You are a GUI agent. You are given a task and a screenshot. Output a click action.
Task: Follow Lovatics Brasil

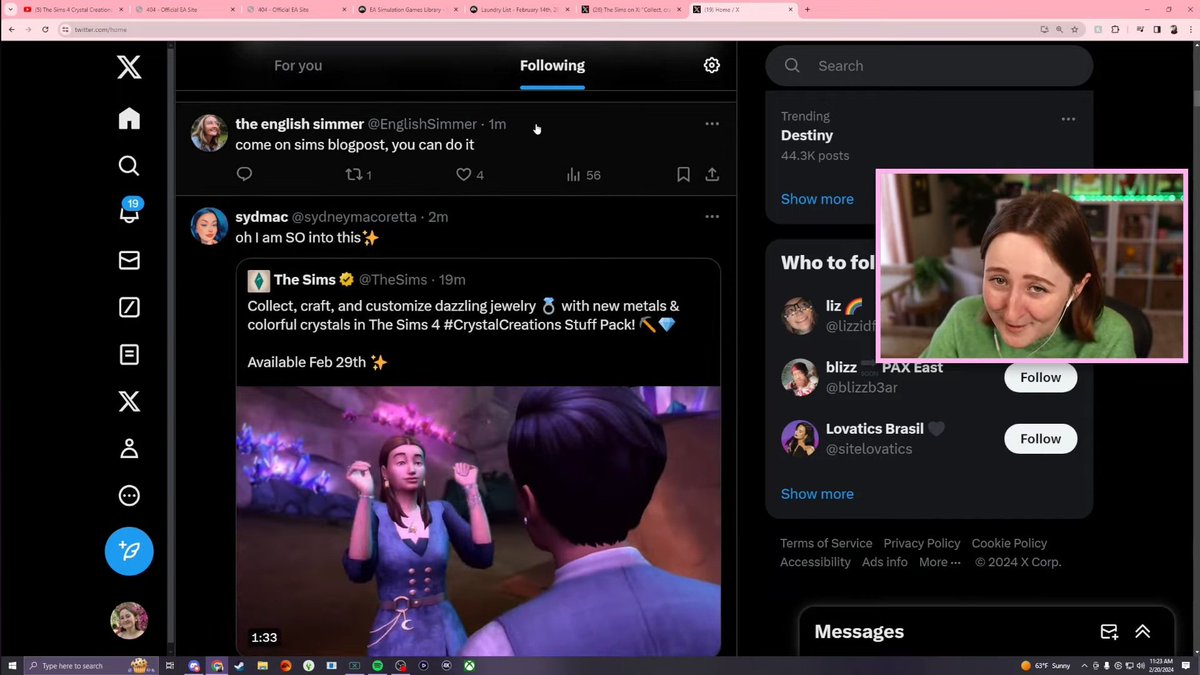[x=1040, y=439]
